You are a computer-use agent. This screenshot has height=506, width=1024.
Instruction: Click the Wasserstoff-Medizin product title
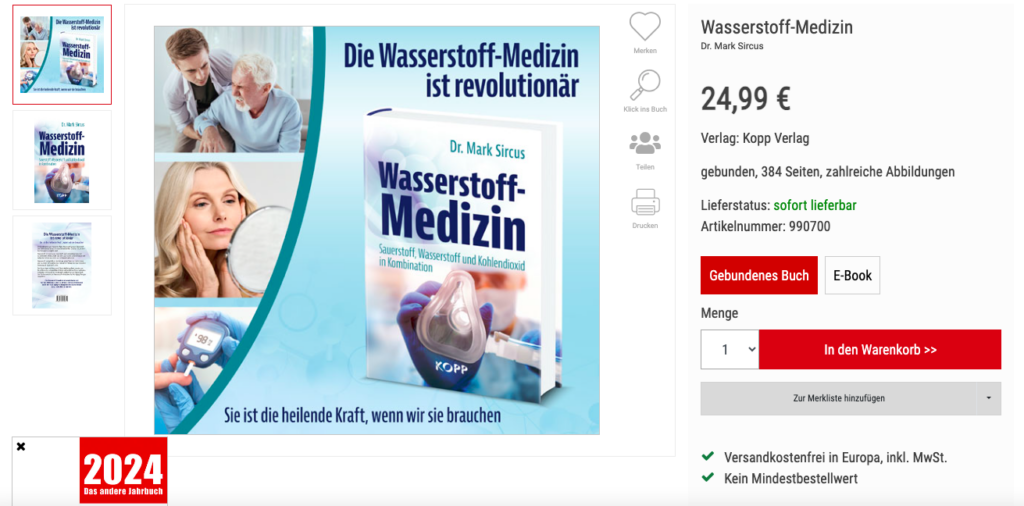tap(776, 27)
